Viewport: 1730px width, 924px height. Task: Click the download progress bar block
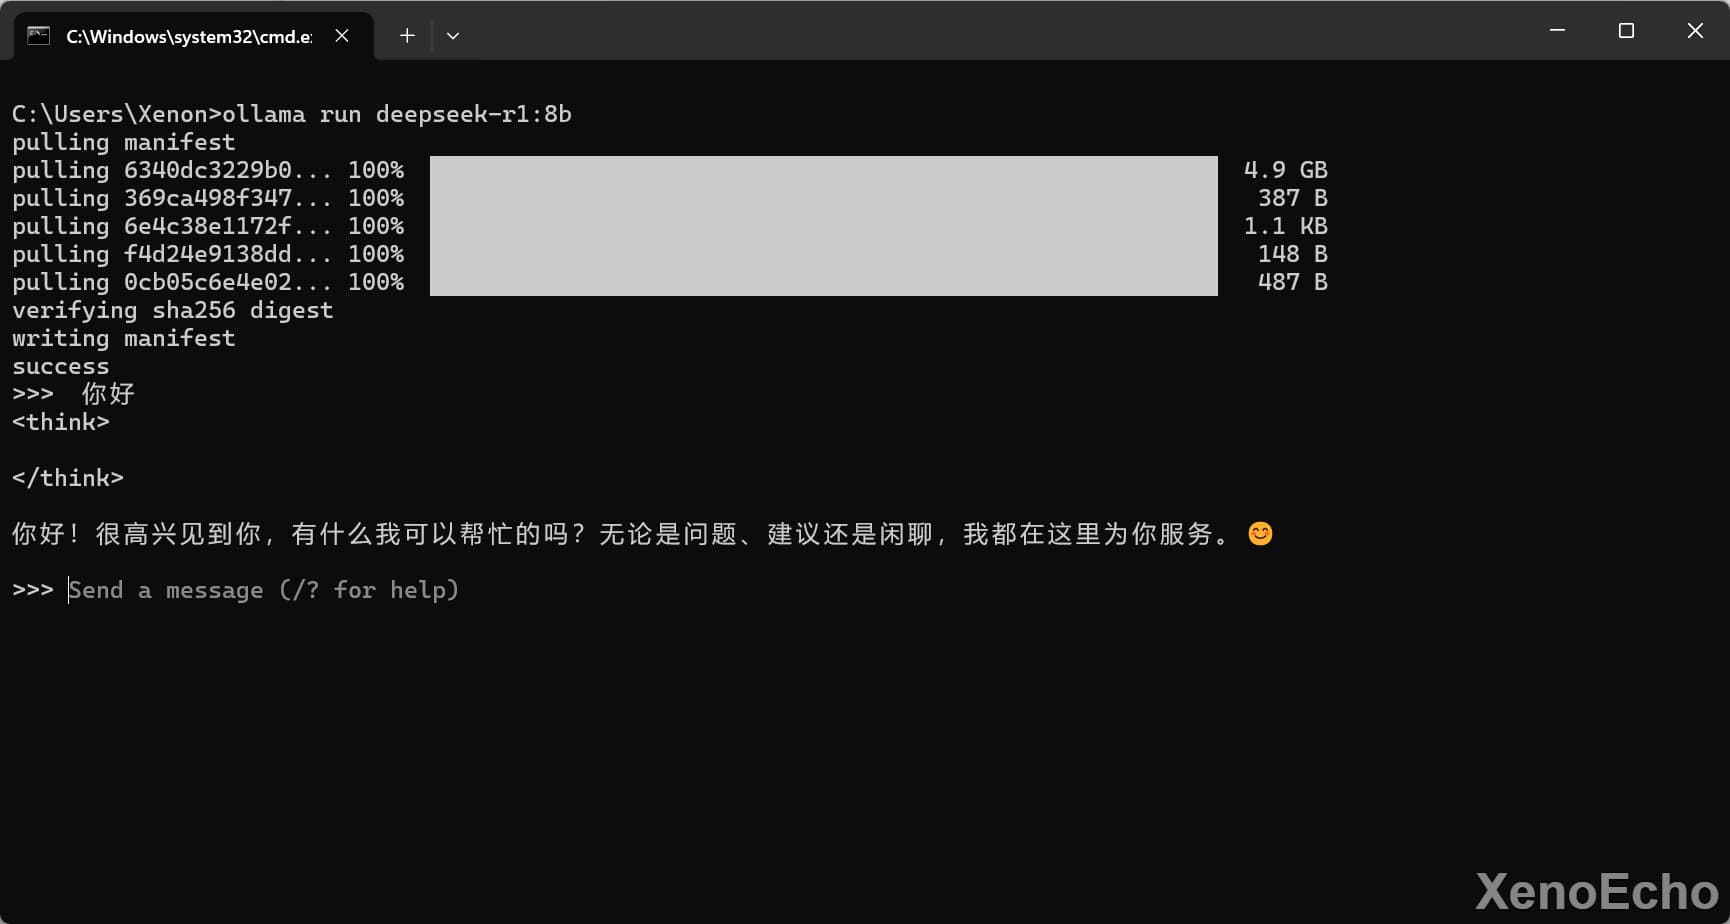coord(824,226)
